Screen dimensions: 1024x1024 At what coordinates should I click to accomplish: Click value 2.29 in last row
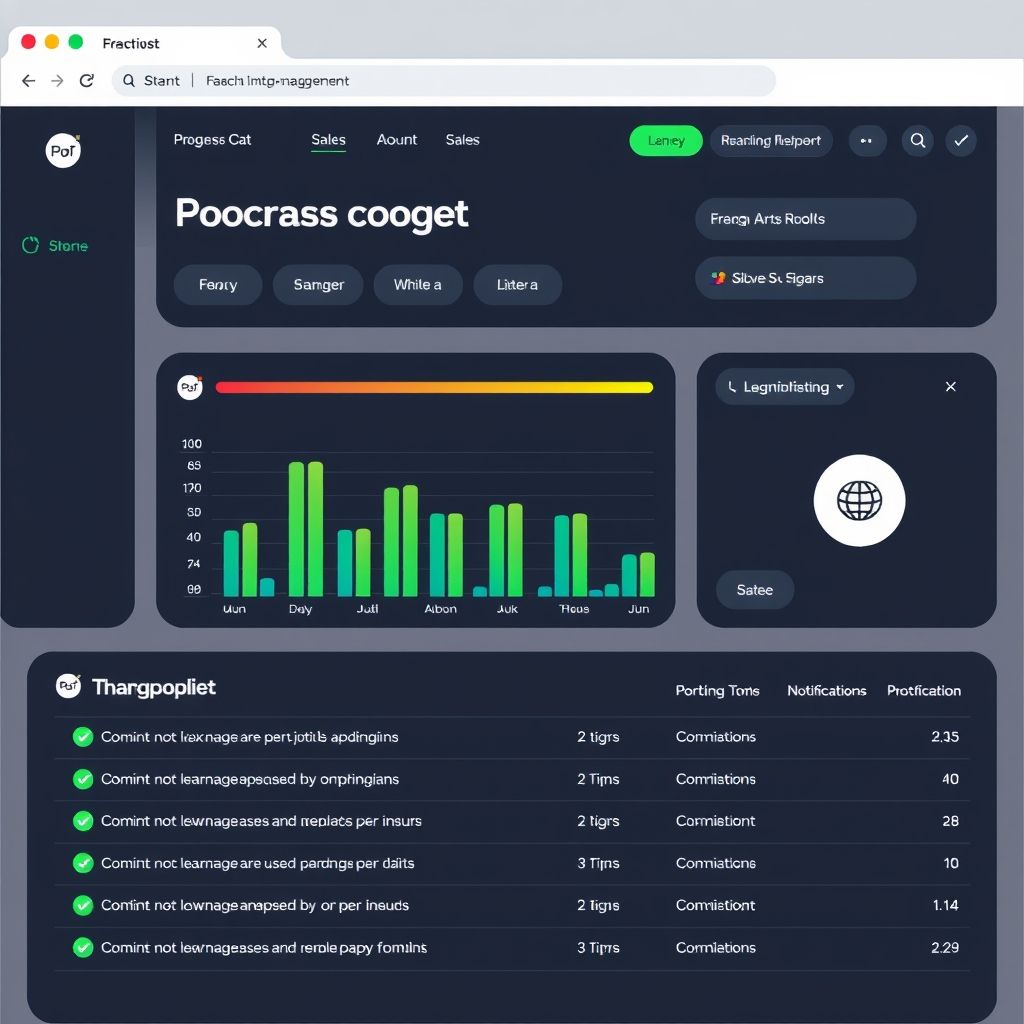[x=945, y=947]
